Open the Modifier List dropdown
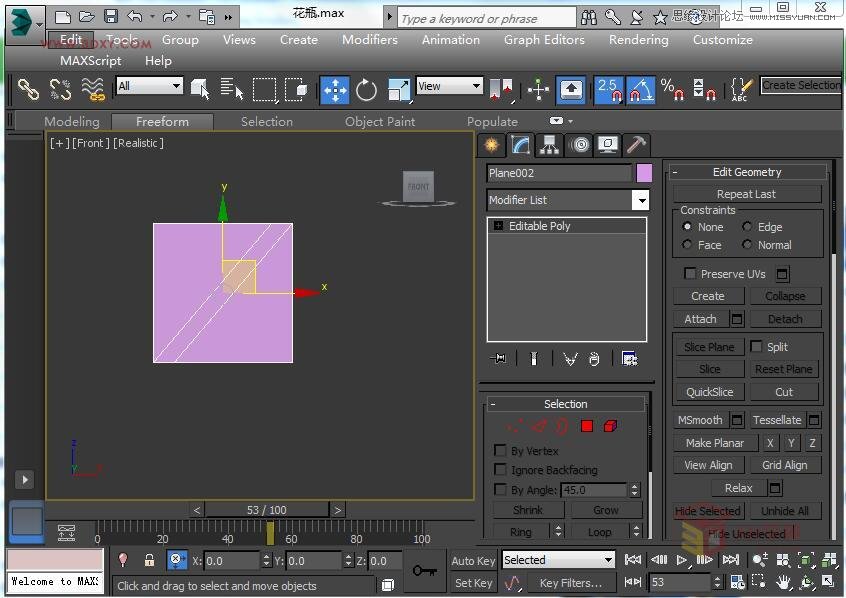846x598 pixels. tap(640, 200)
